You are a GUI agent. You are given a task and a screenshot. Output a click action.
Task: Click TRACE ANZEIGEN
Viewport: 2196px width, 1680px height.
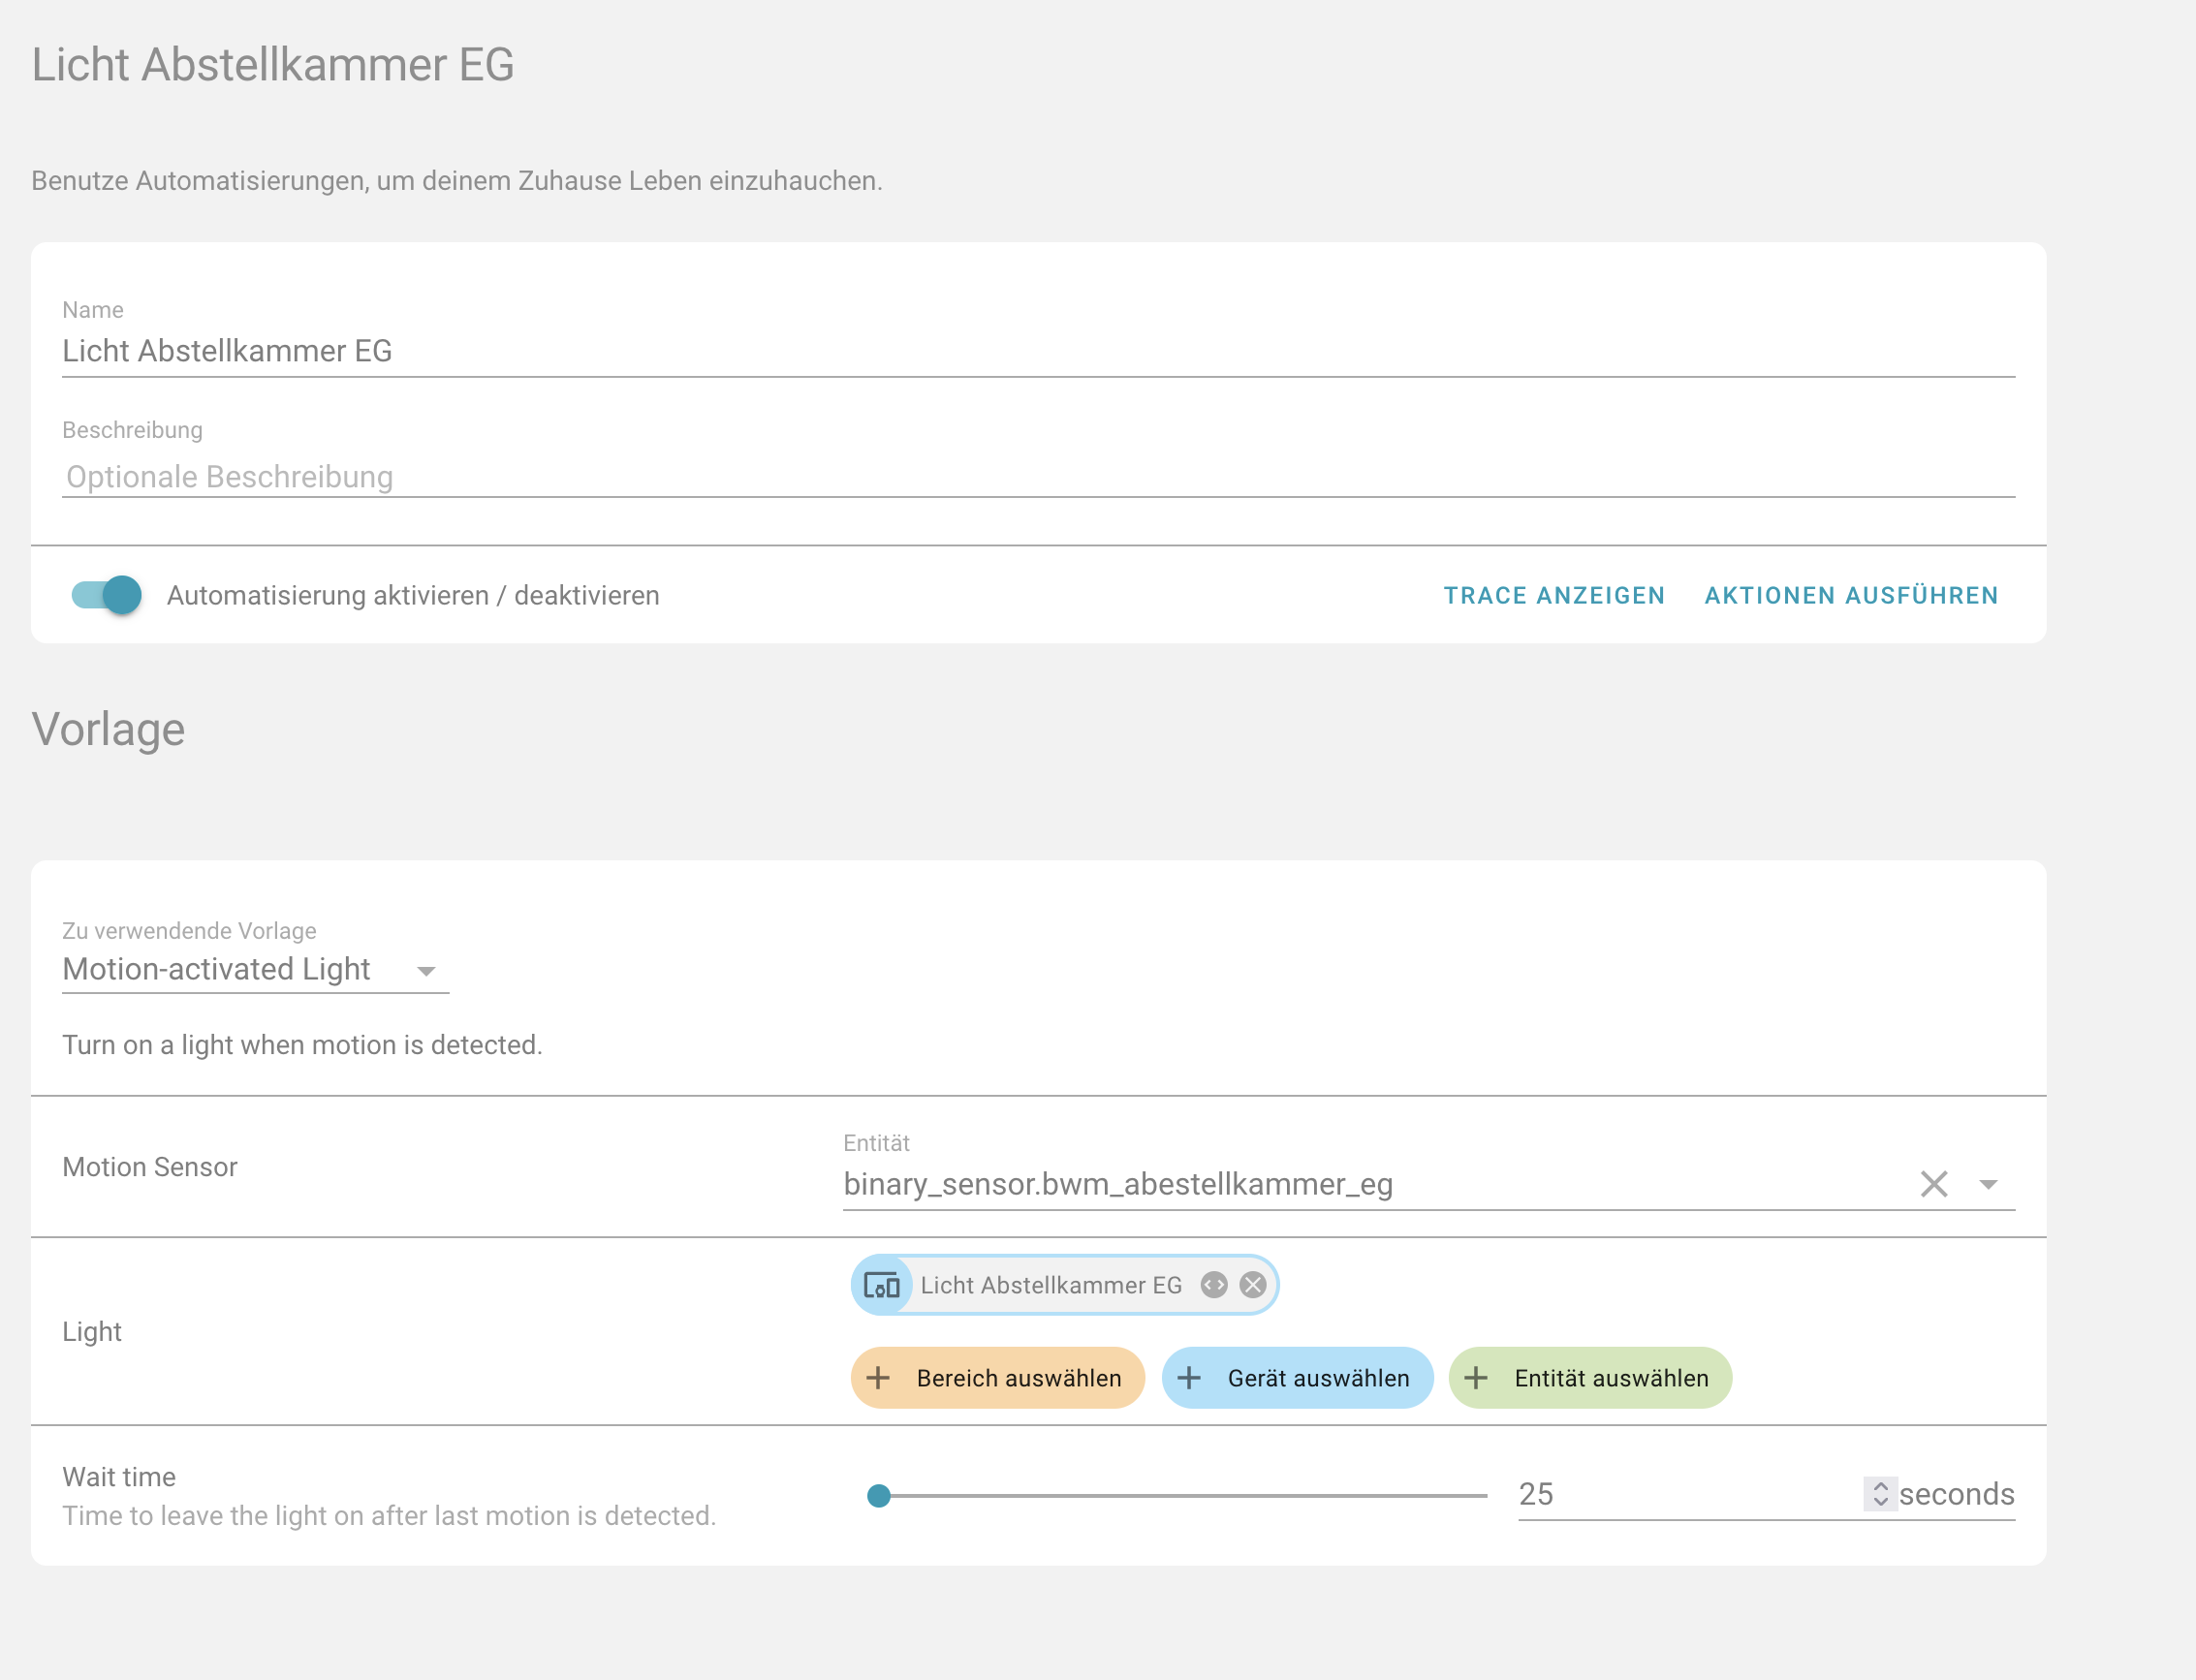coord(1554,596)
